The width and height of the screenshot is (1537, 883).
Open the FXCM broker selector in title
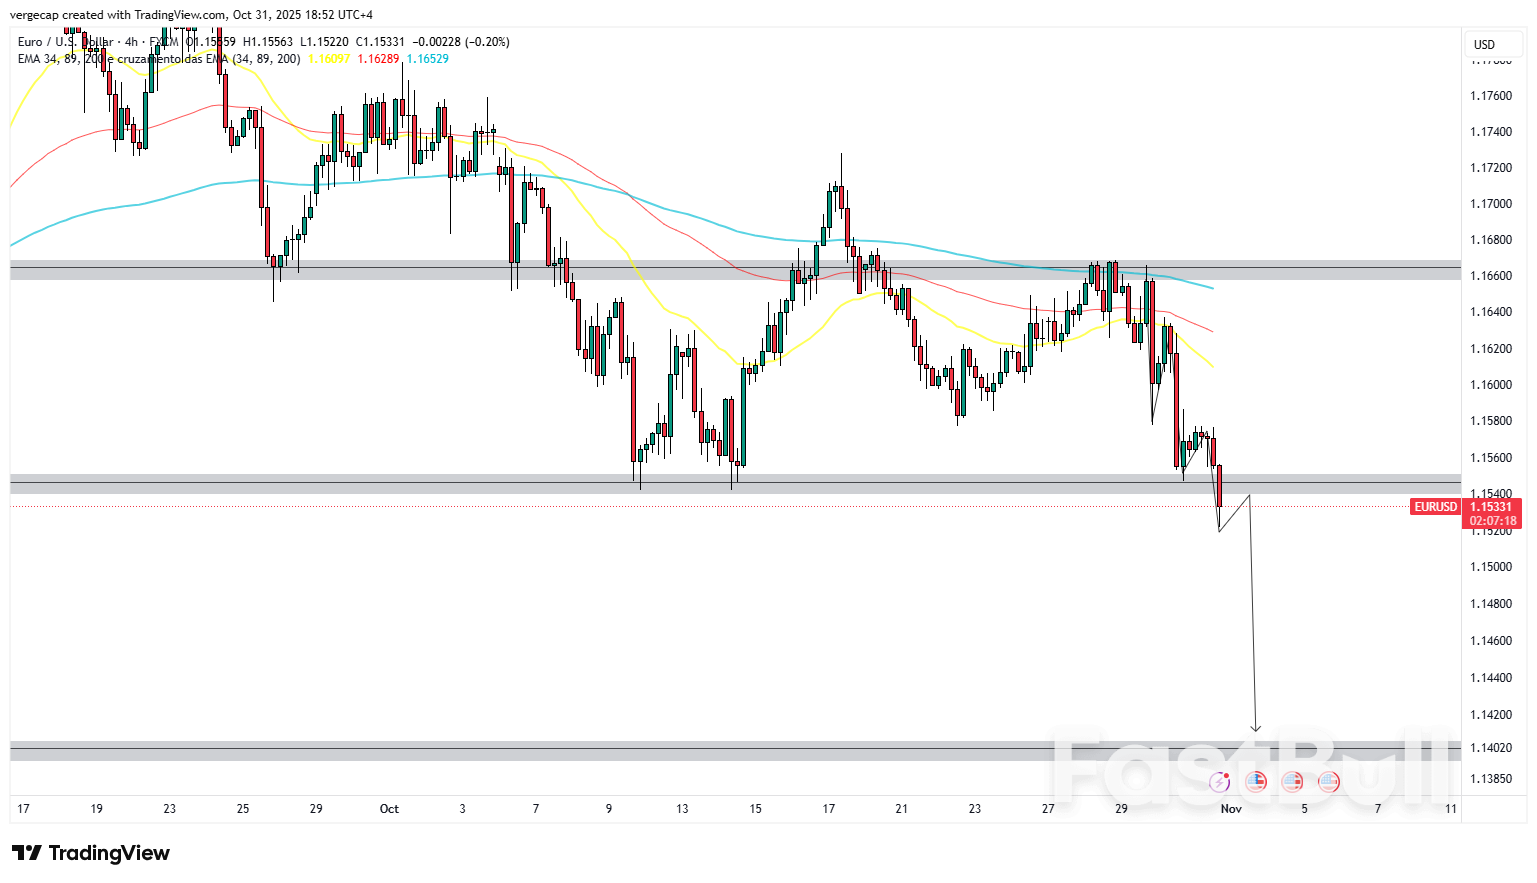[x=163, y=42]
